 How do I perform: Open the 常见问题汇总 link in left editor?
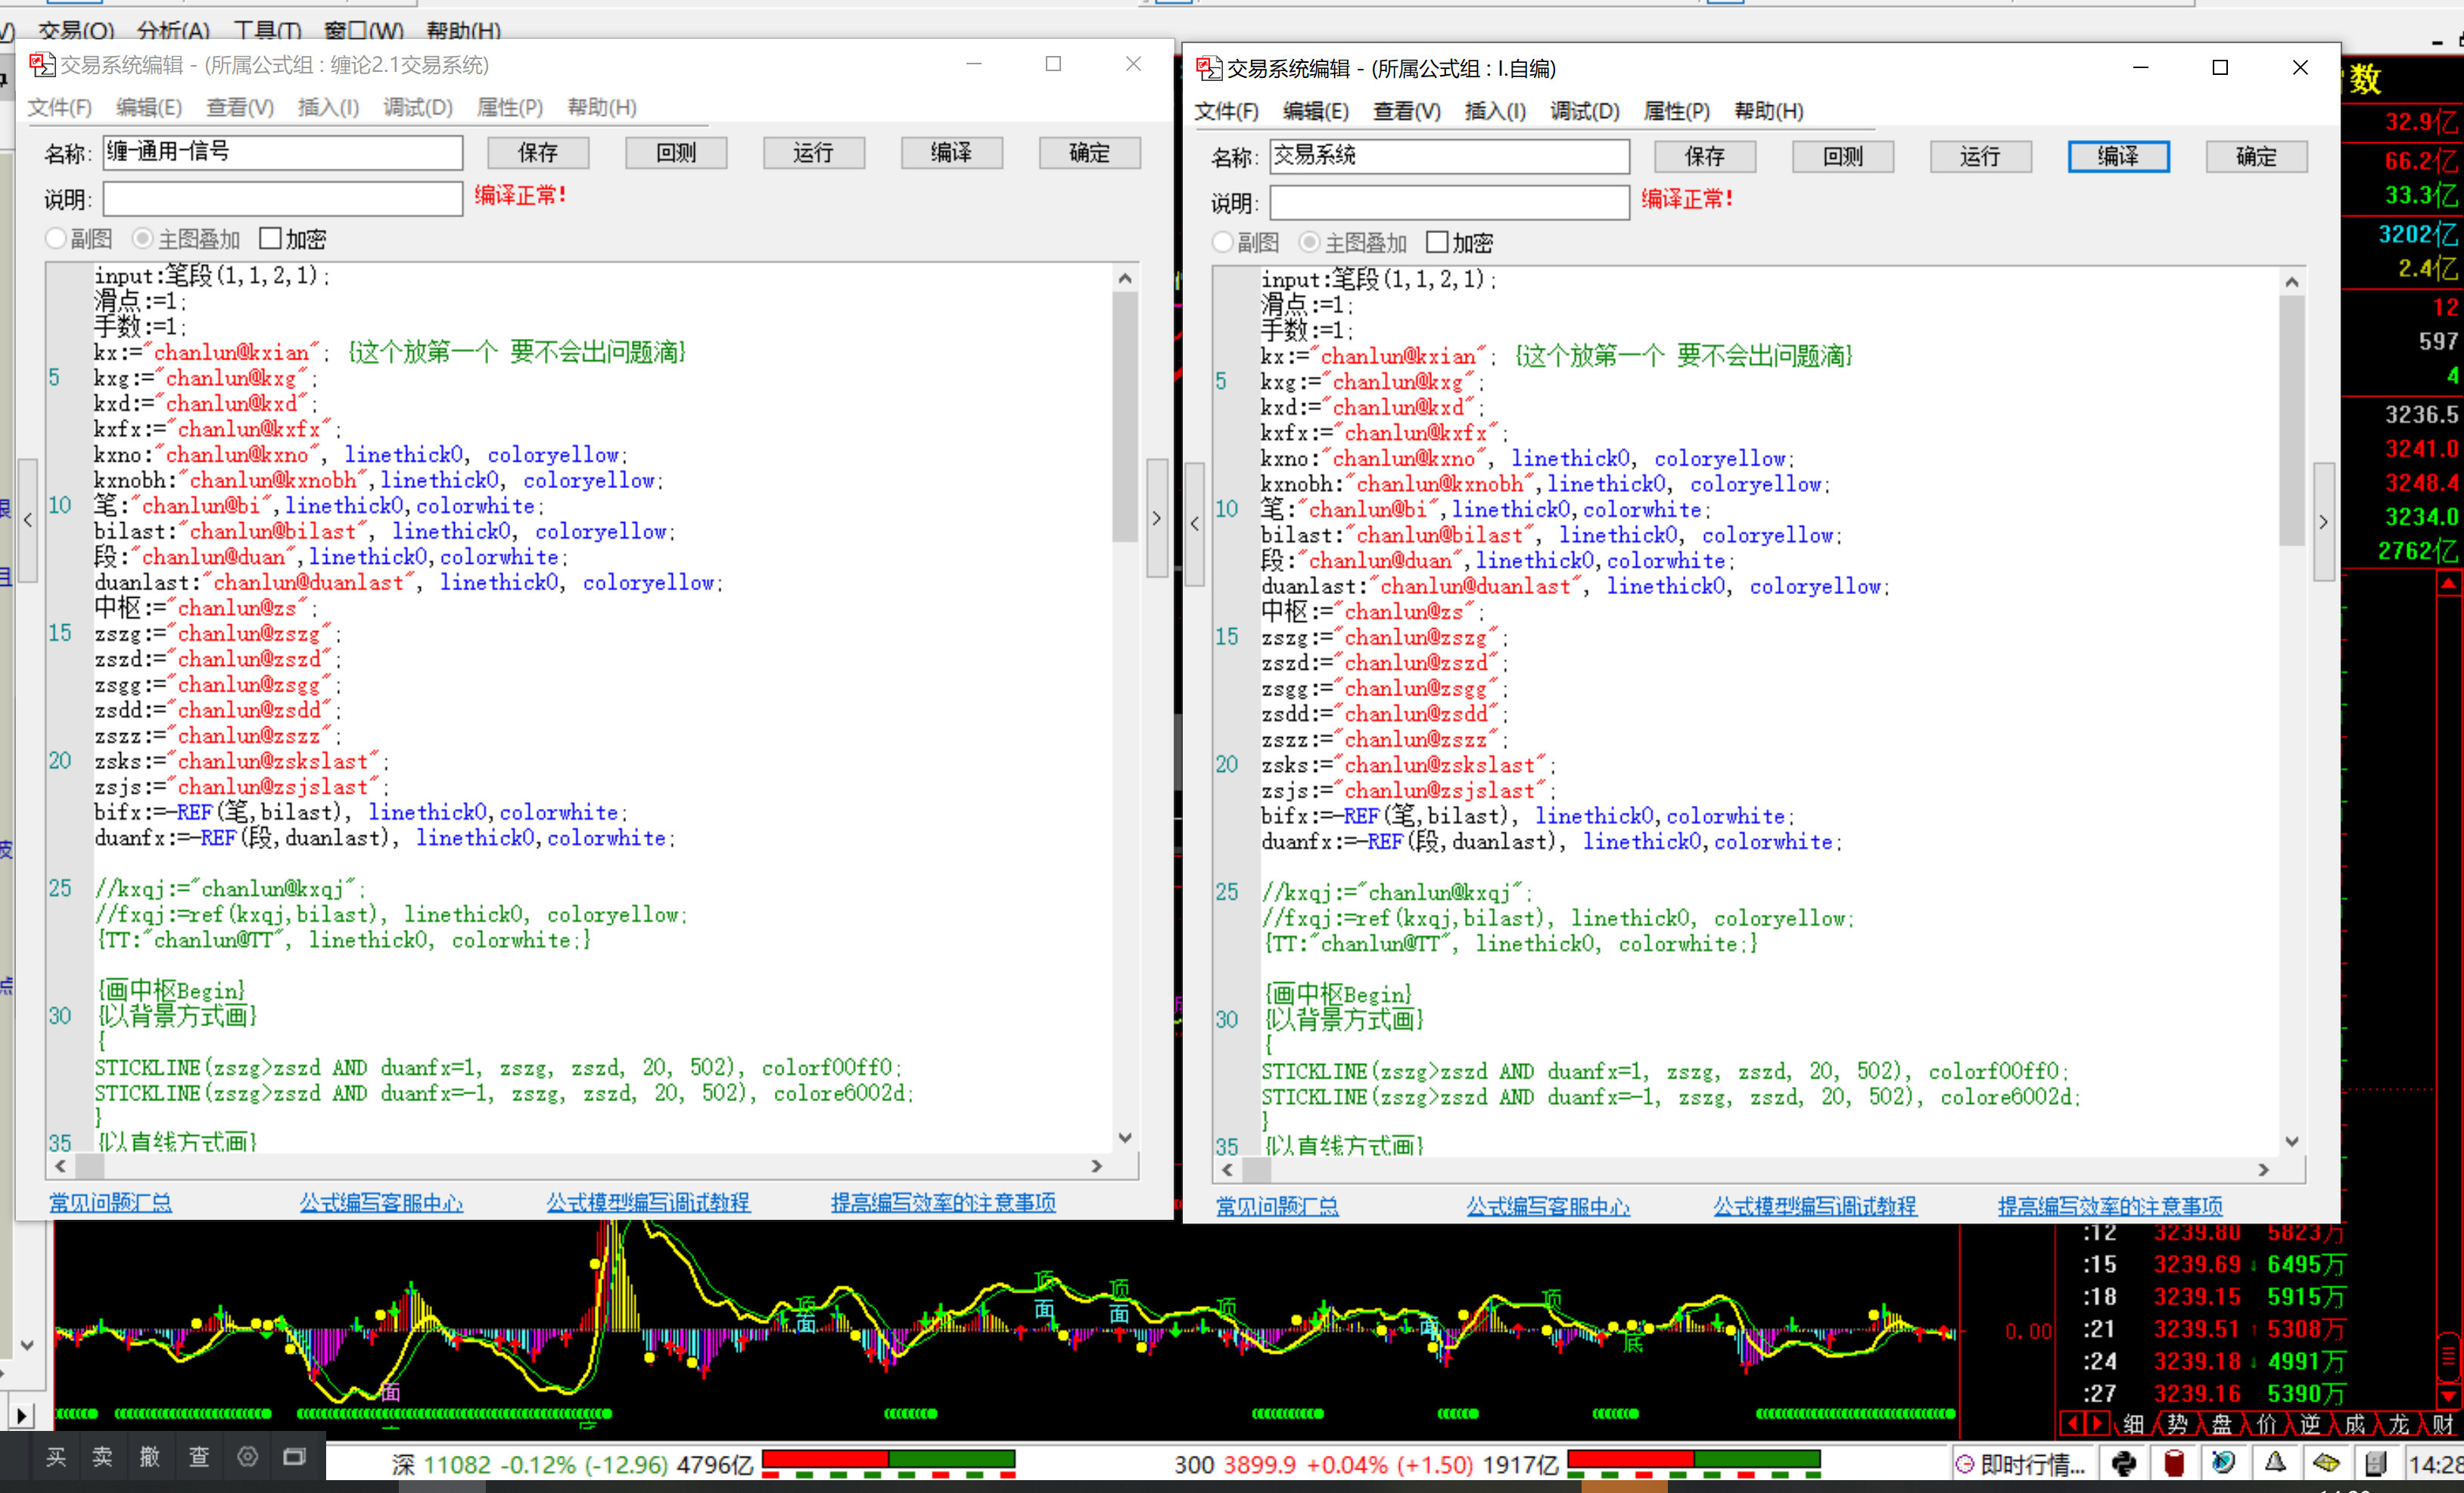tap(110, 1203)
